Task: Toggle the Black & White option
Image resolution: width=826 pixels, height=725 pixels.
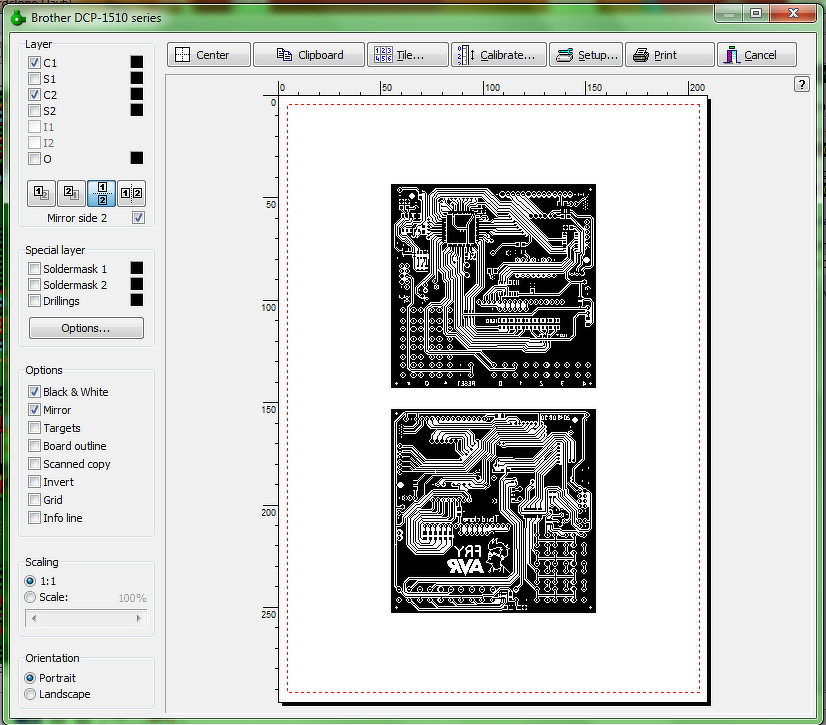Action: (34, 391)
